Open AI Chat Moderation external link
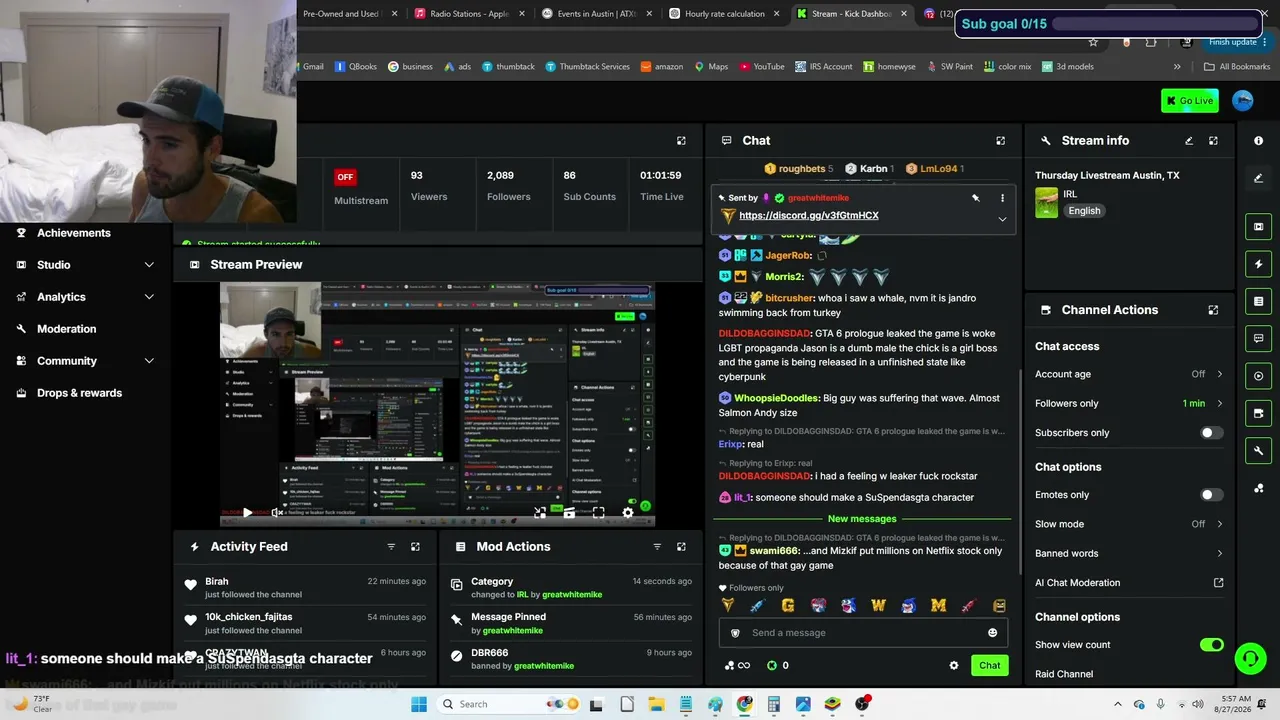1280x720 pixels. [1219, 583]
